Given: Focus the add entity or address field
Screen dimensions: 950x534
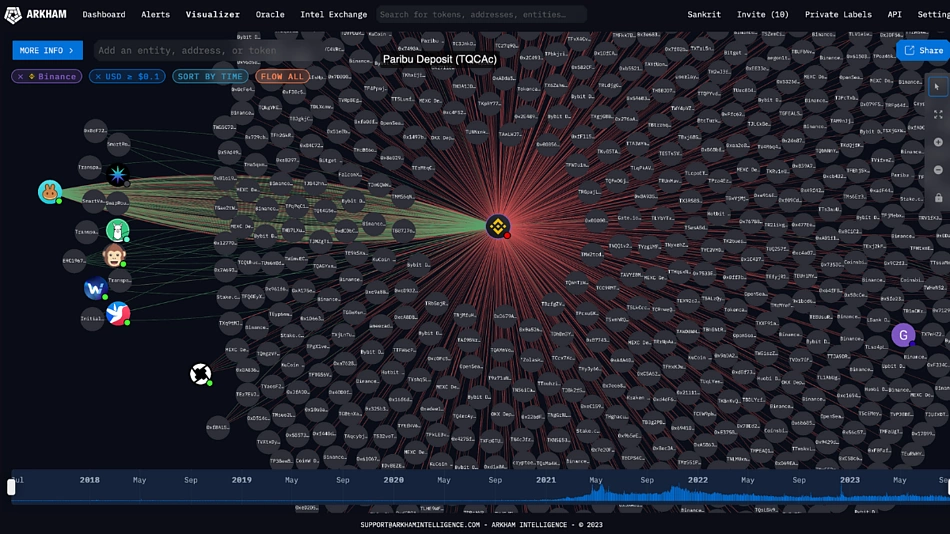Looking at the screenshot, I should click(206, 50).
